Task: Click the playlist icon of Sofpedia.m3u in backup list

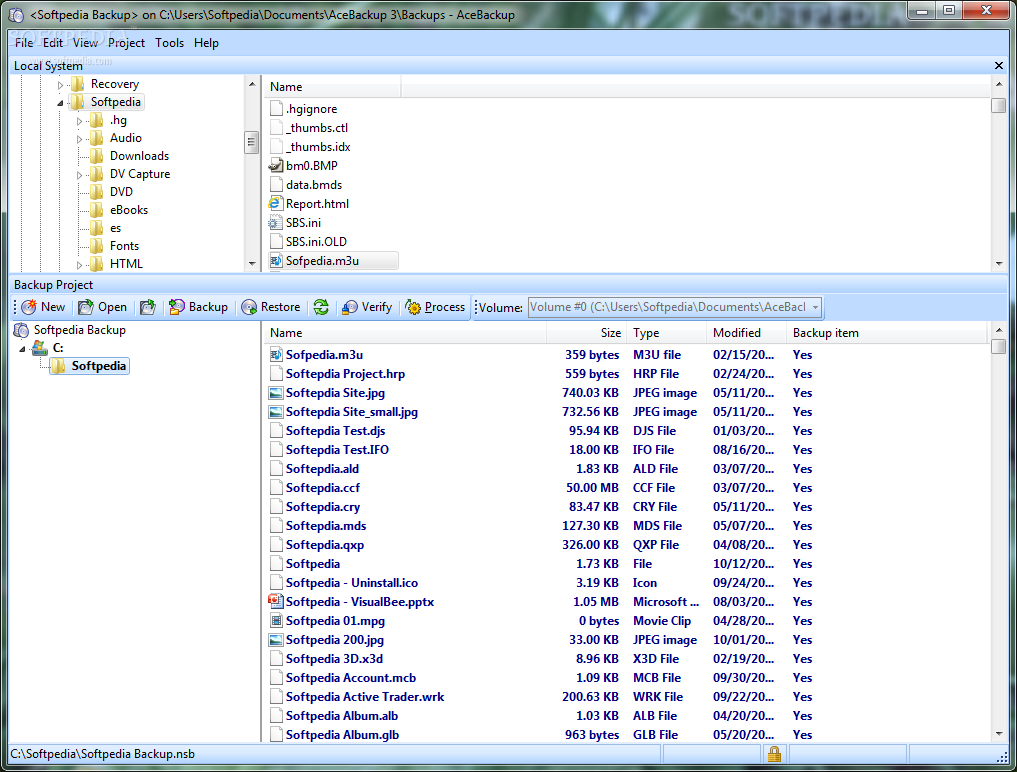Action: pyautogui.click(x=276, y=355)
